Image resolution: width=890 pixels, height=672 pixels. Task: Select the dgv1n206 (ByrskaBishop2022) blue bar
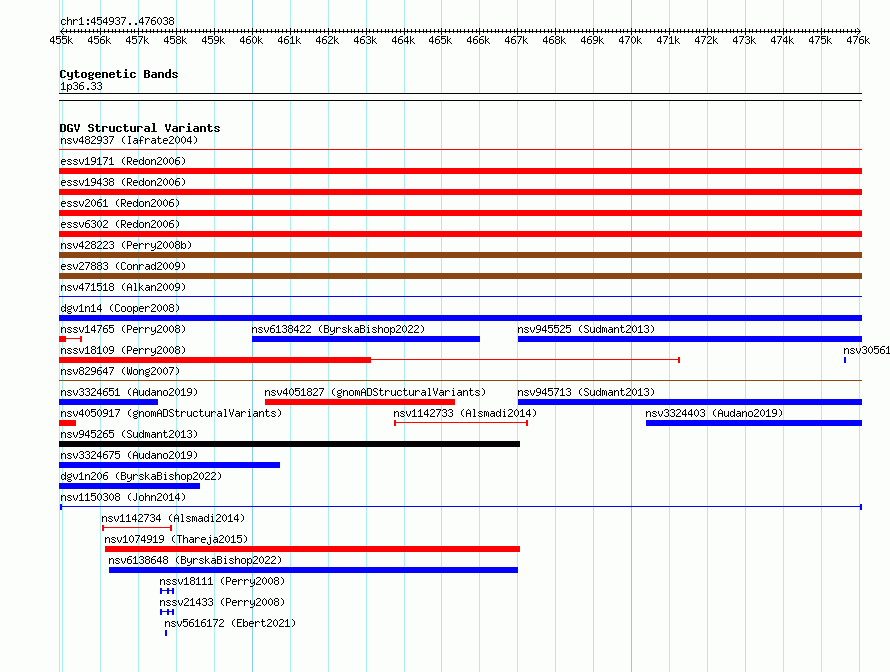point(129,486)
